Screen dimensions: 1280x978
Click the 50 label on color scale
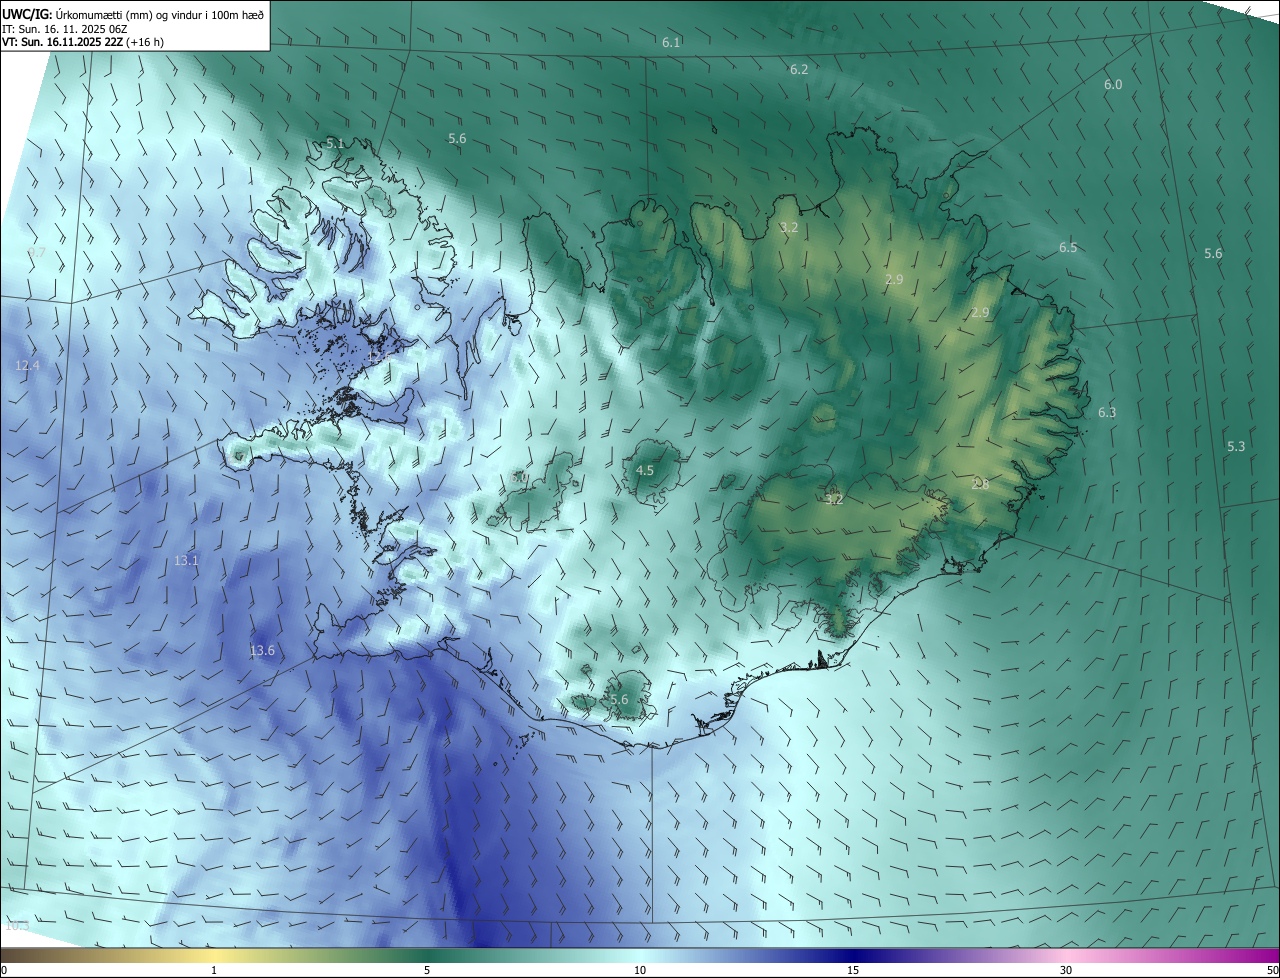pyautogui.click(x=1272, y=970)
